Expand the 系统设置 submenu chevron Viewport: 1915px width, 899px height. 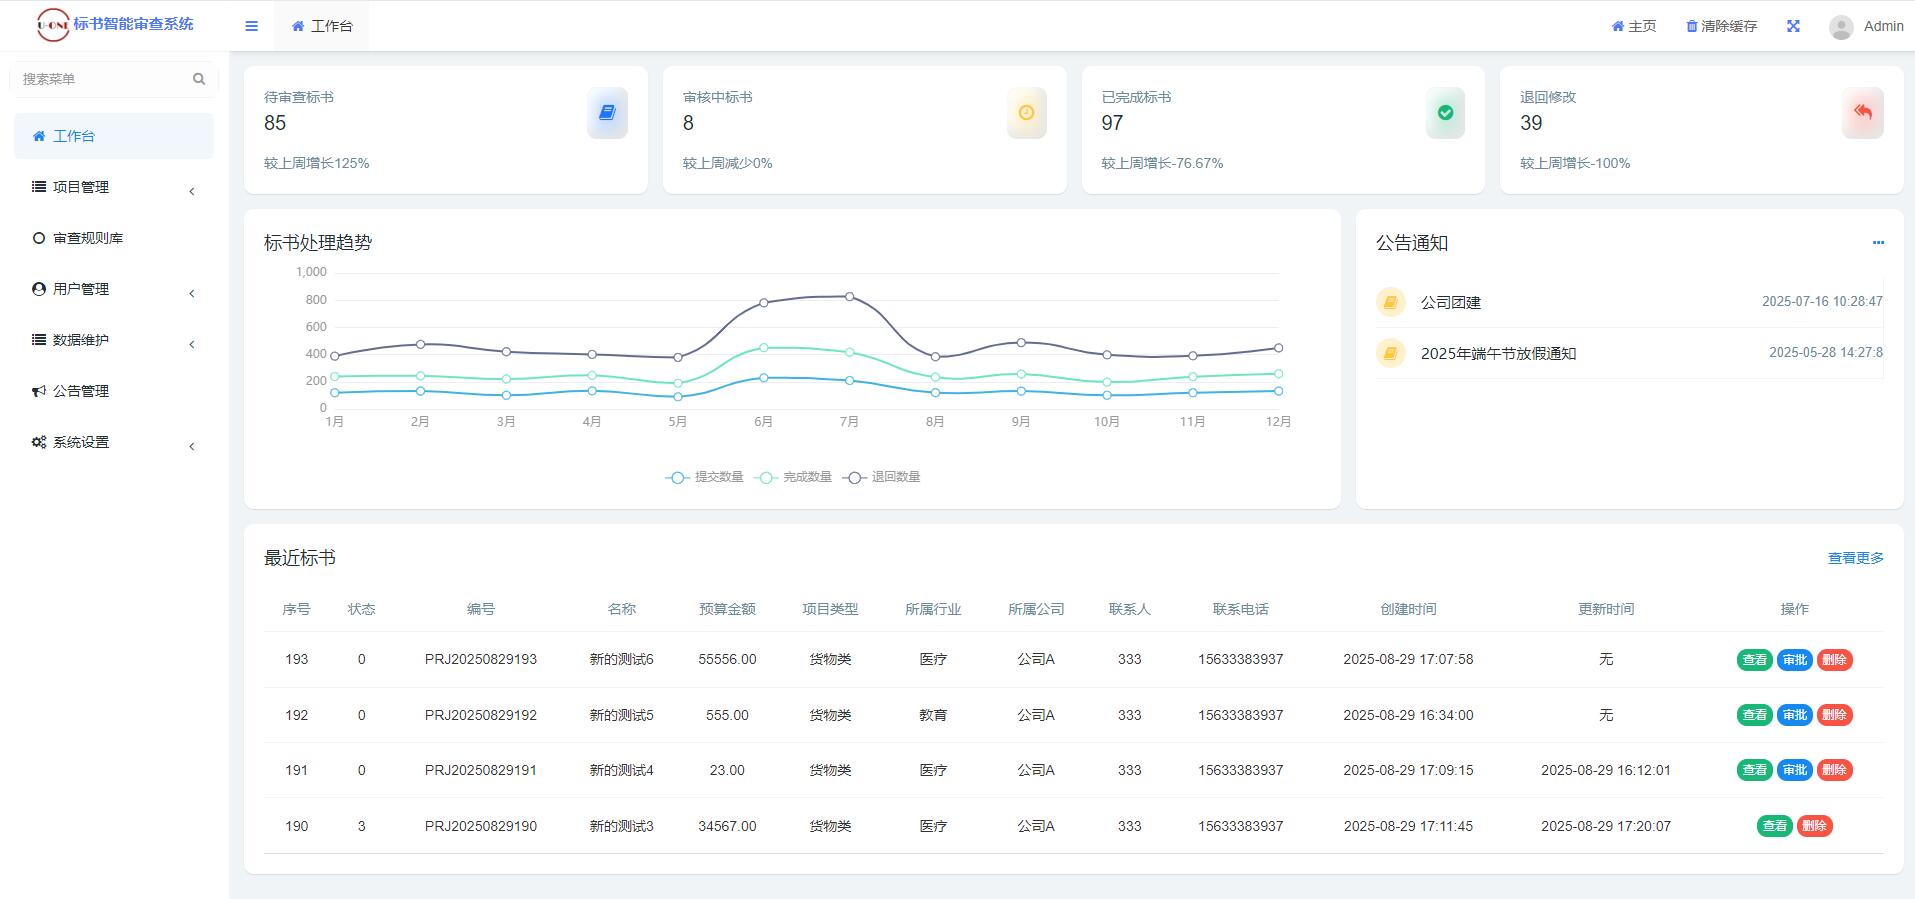(191, 446)
